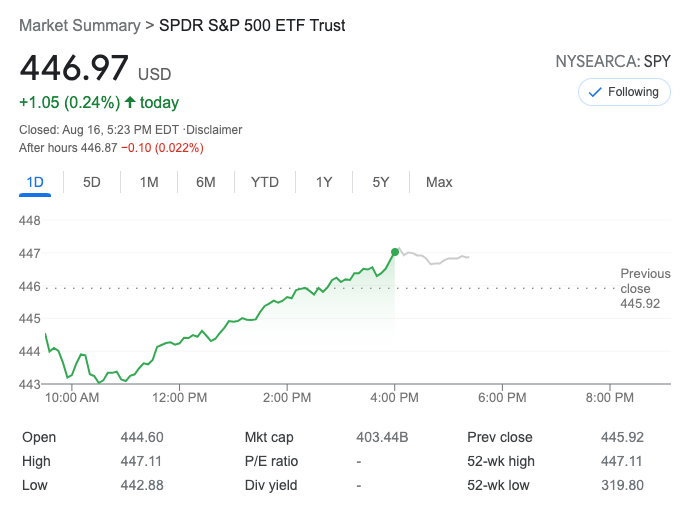This screenshot has height=507, width=693.
Task: Click the checkmark icon in Following button
Action: pos(595,92)
